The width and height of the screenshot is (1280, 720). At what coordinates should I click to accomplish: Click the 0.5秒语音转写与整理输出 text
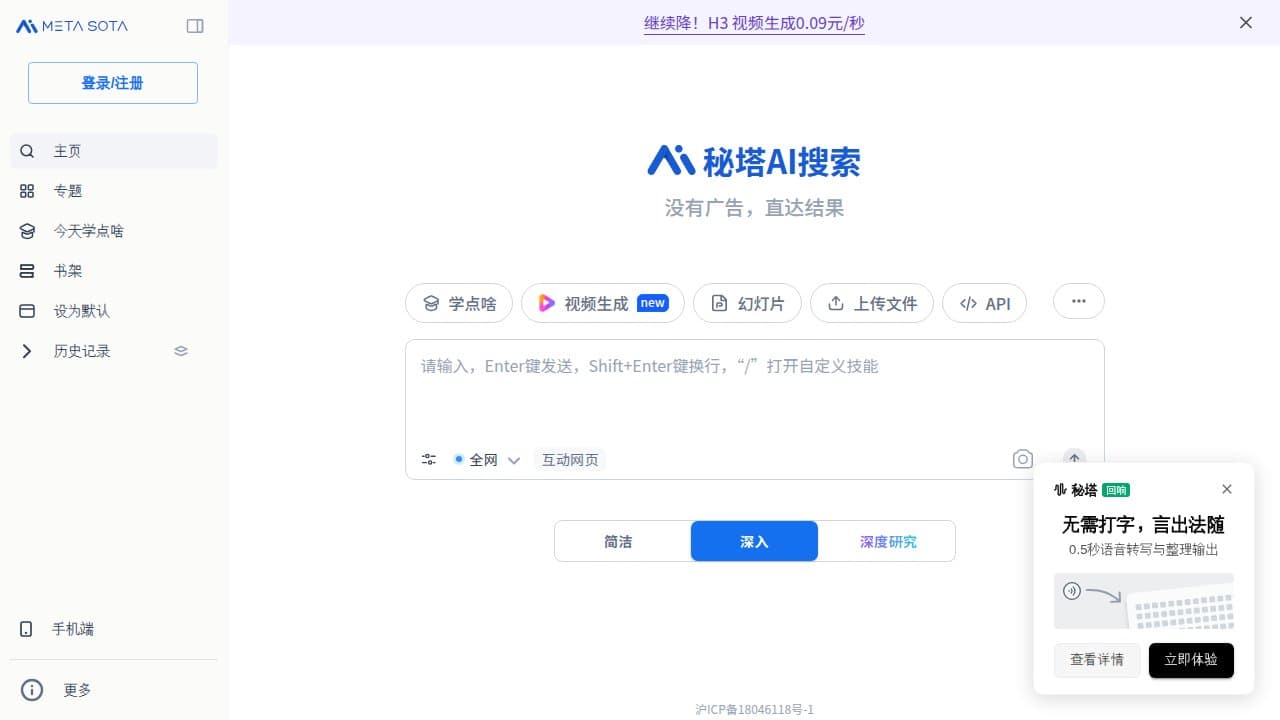[1143, 550]
